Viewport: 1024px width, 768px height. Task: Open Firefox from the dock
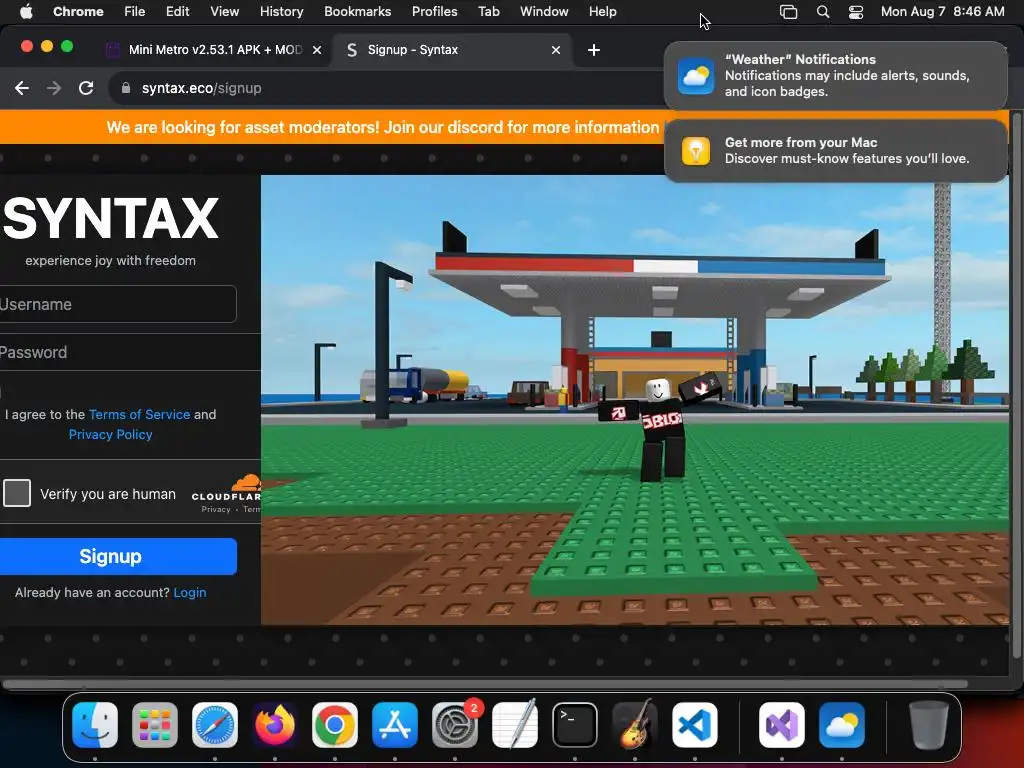click(275, 725)
